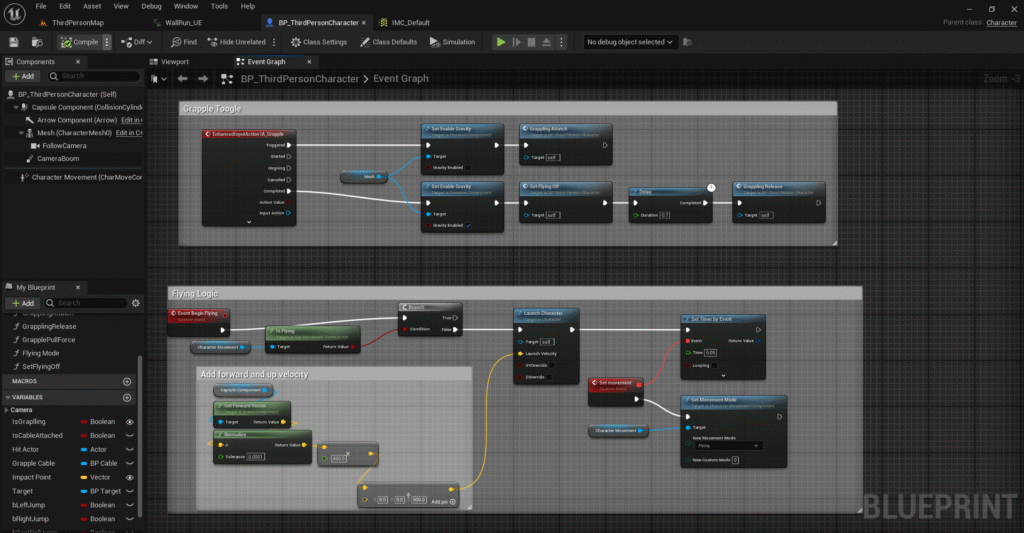This screenshot has height=533, width=1024.
Task: Toggle Hide Unrelated nodes
Action: [x=236, y=42]
